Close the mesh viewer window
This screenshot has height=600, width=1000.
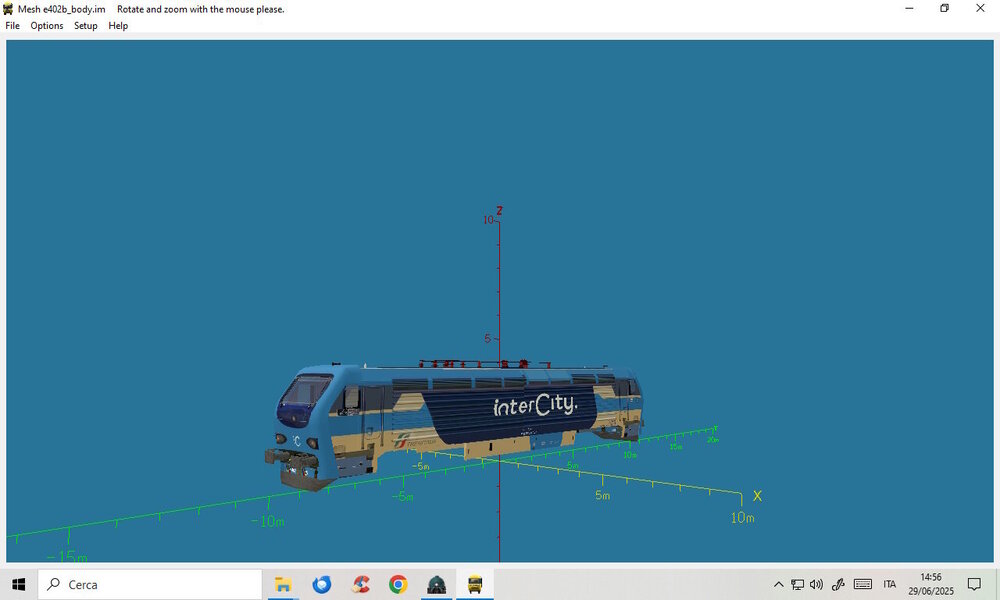(x=980, y=8)
